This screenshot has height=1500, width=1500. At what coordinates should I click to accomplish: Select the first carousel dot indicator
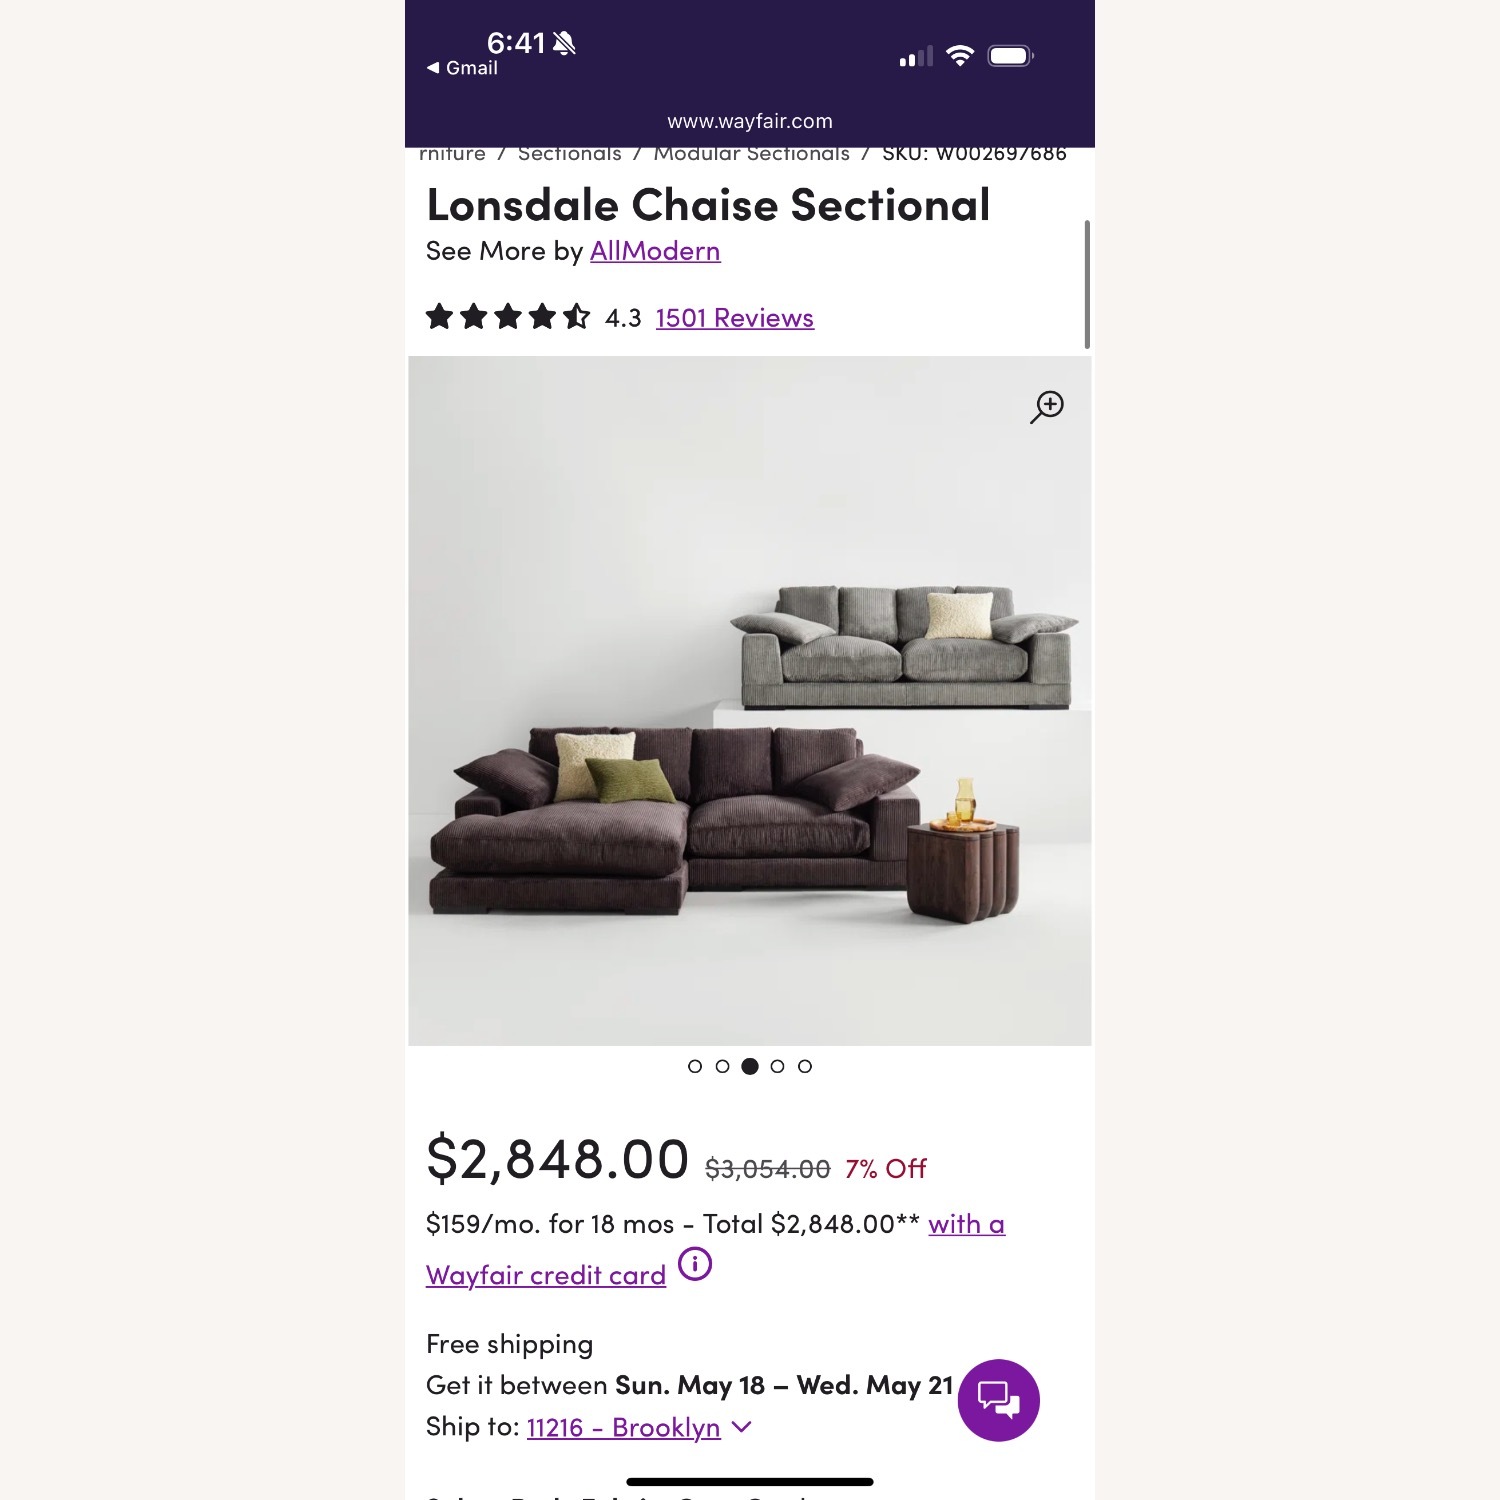click(x=693, y=1067)
